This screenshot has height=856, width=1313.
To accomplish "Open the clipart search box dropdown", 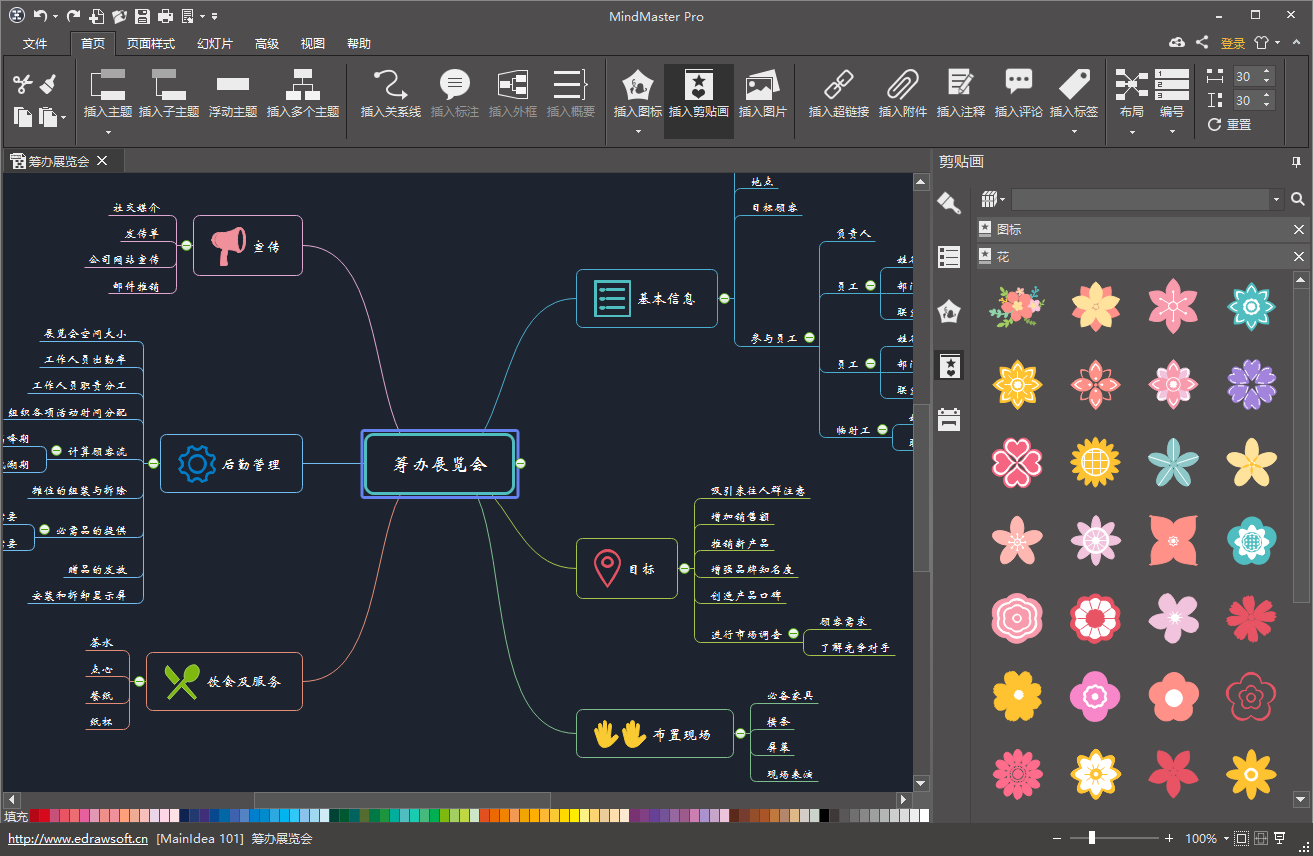I will point(1276,200).
